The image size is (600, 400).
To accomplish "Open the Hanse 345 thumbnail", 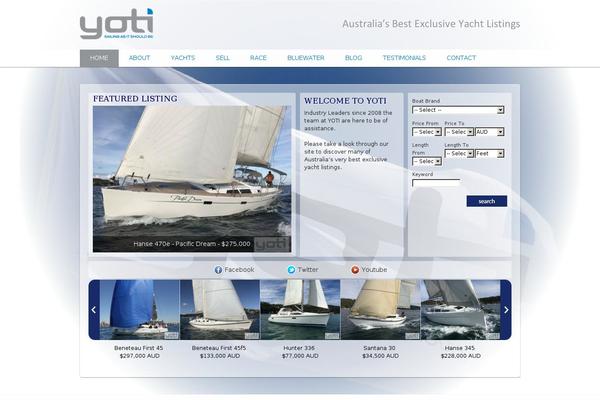I will click(x=460, y=310).
